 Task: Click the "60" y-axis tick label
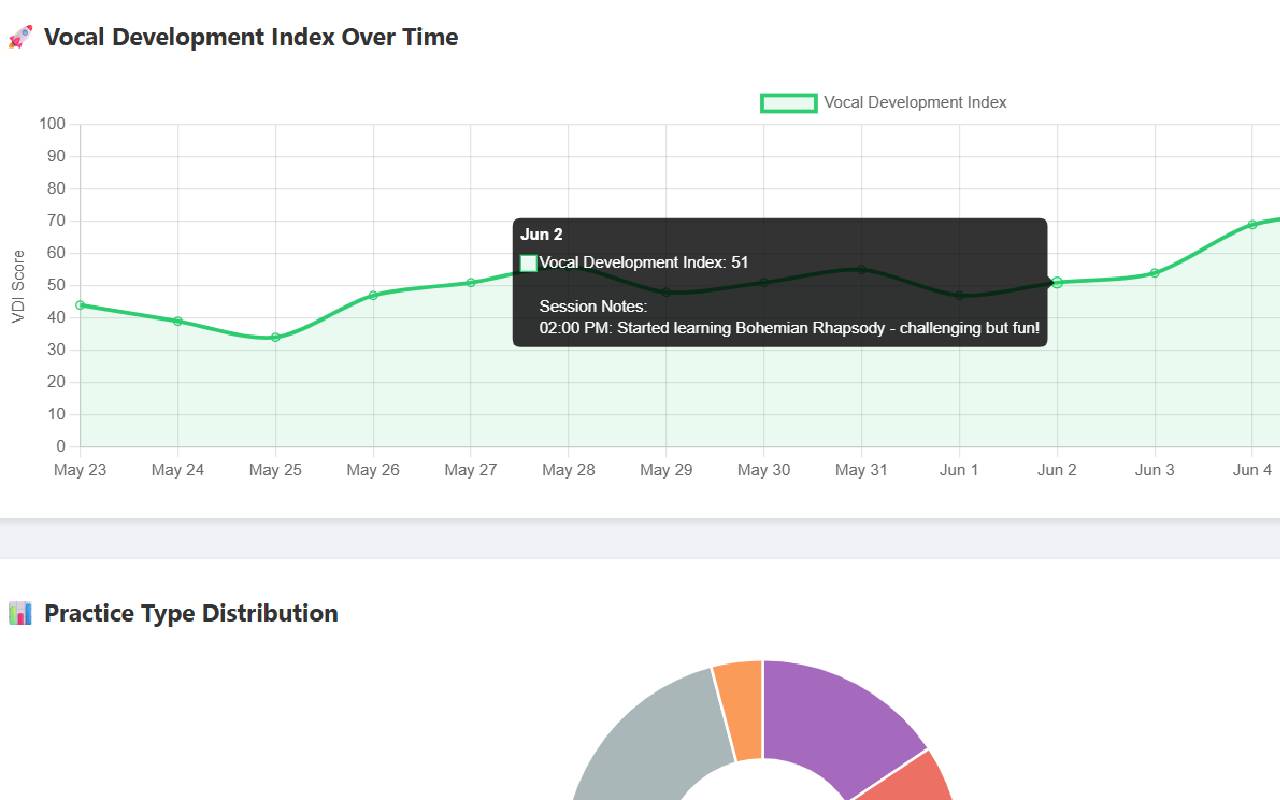pos(57,253)
